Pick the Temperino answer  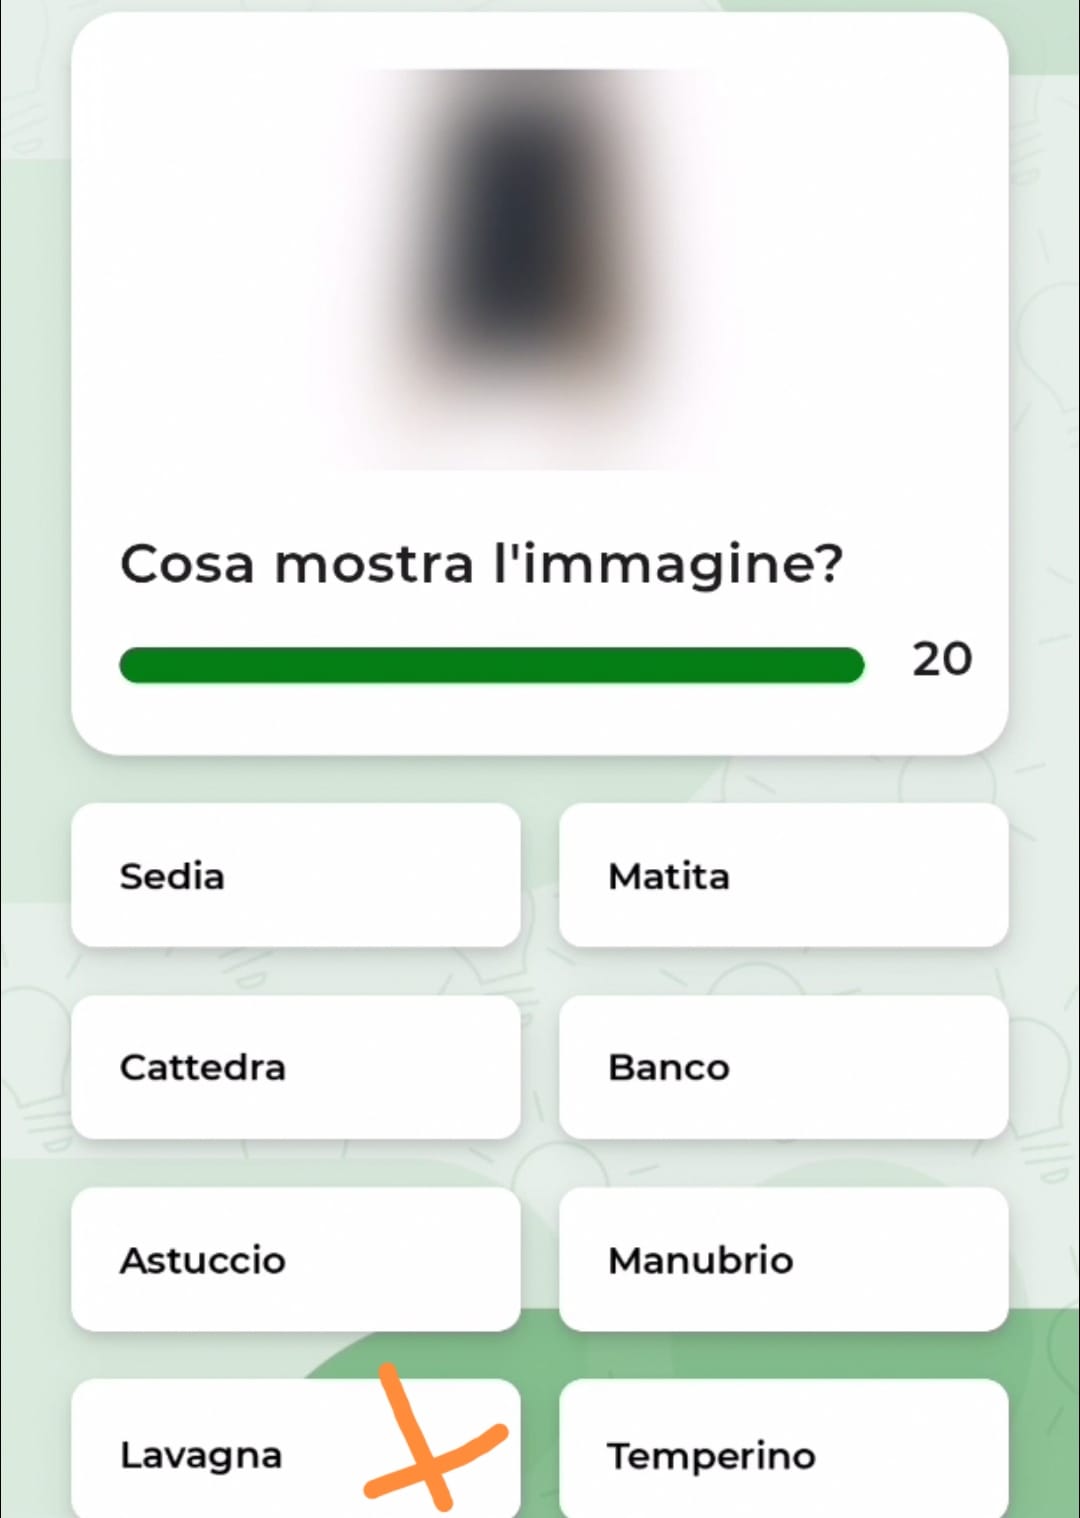click(783, 1449)
